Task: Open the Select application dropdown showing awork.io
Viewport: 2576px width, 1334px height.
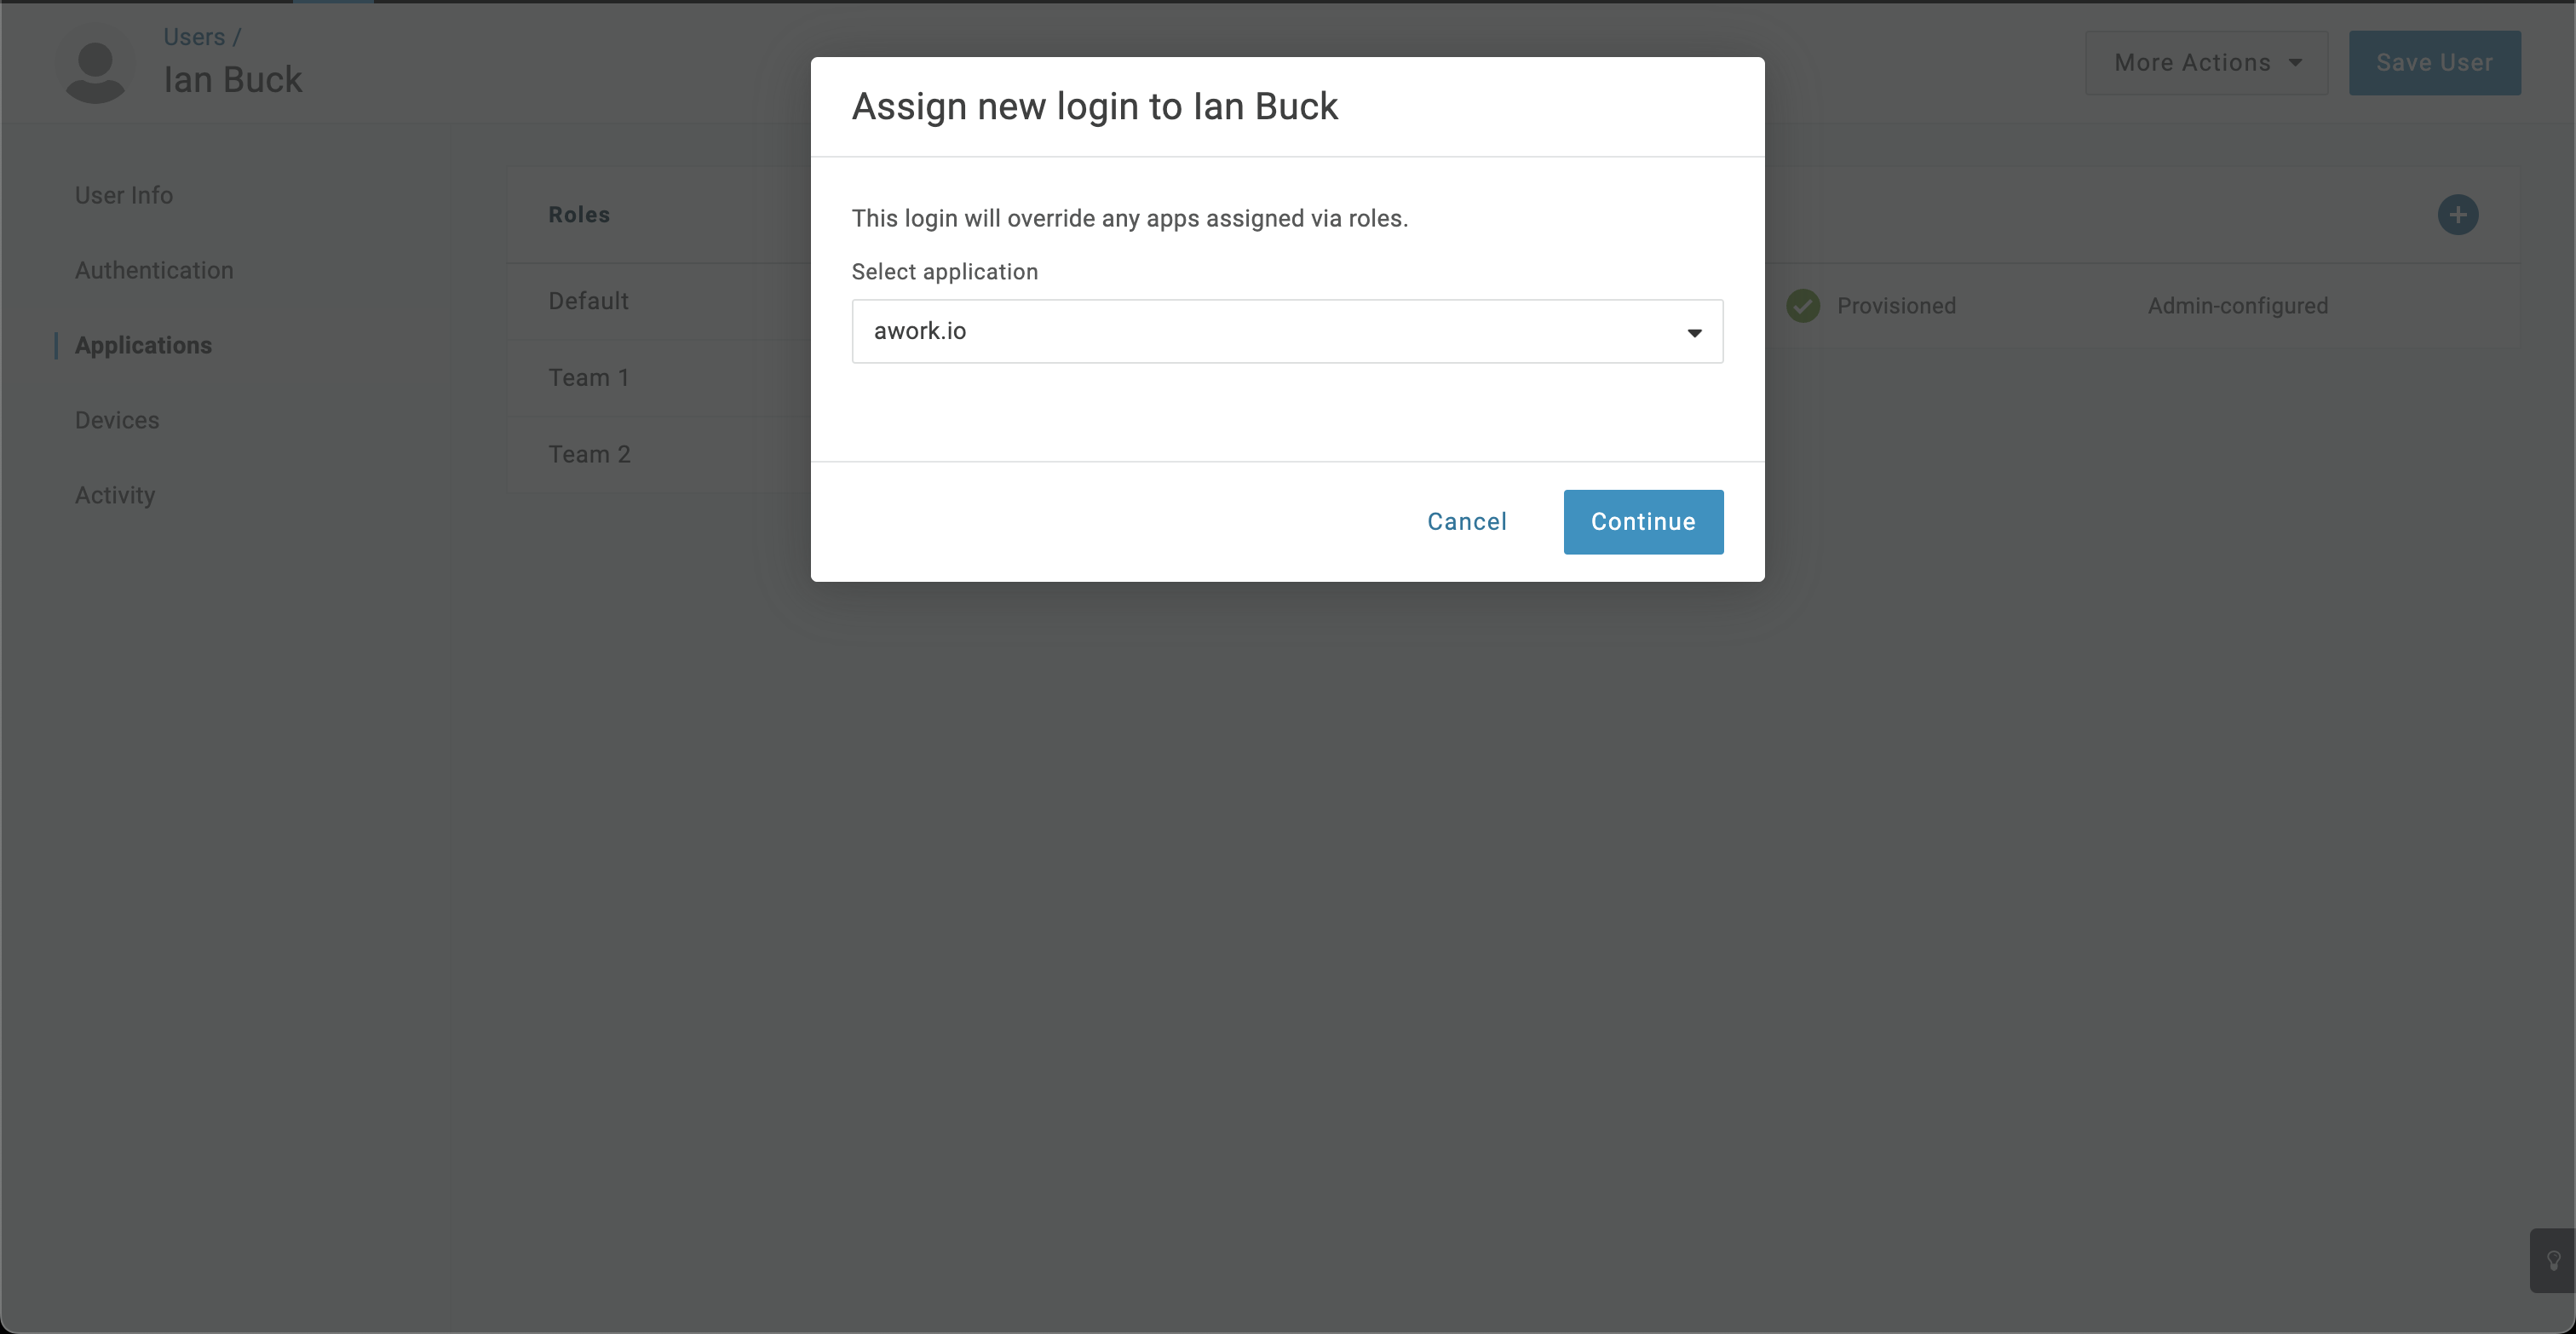Action: tap(1287, 331)
